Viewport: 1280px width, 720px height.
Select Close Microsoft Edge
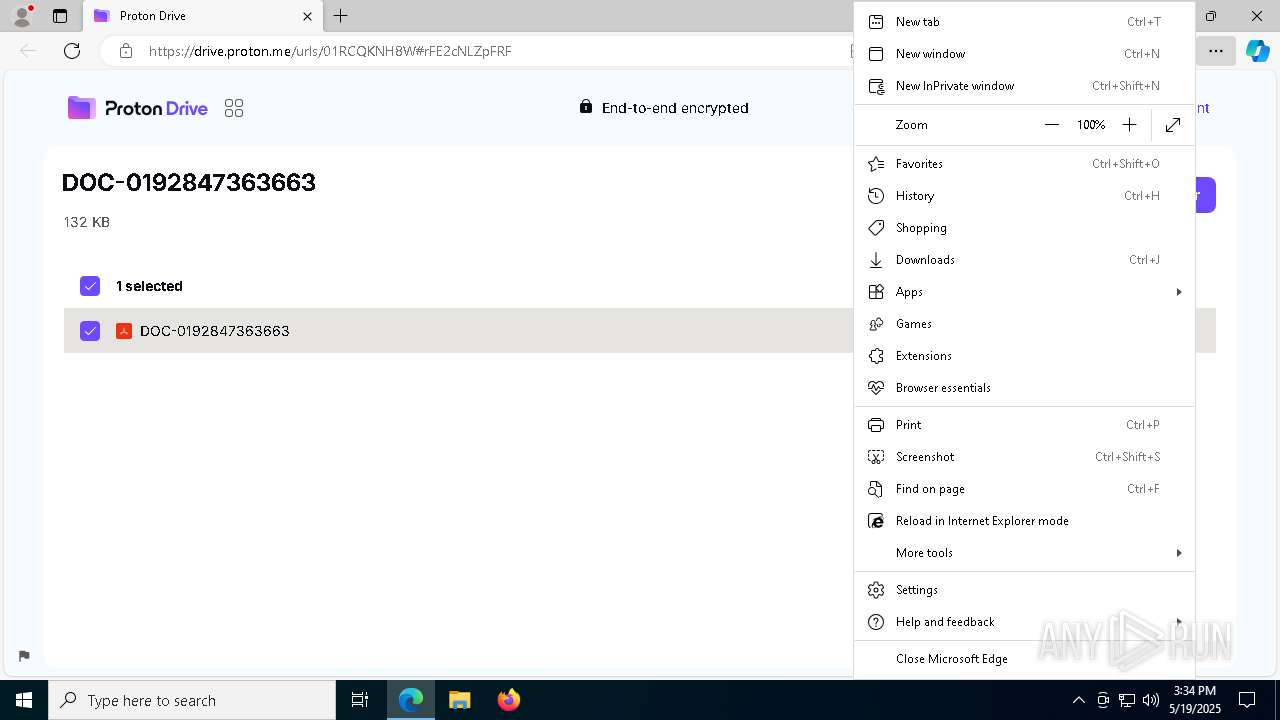[x=1024, y=659]
